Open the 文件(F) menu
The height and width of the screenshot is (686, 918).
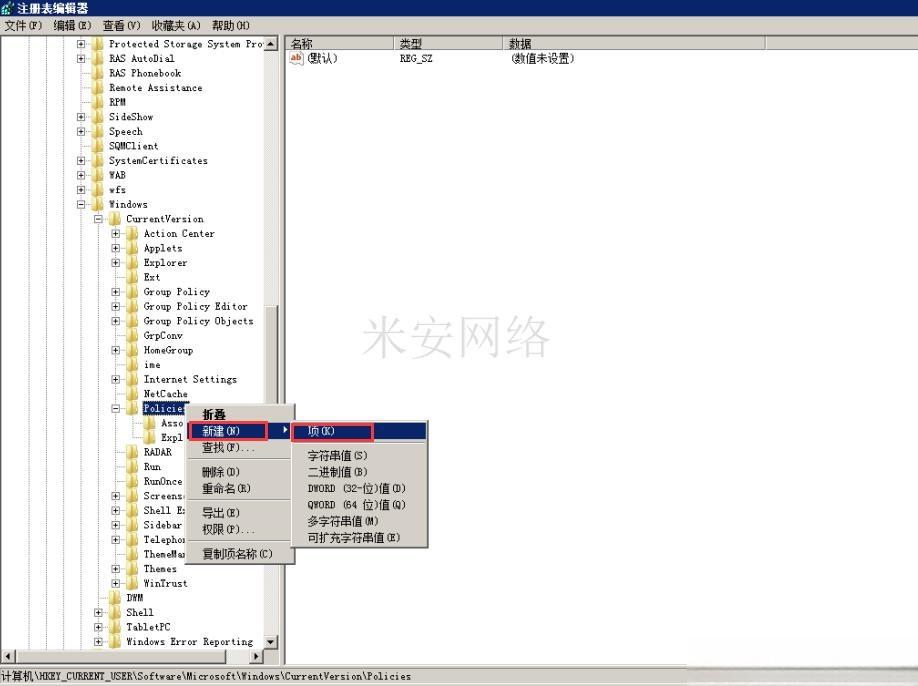pos(23,26)
